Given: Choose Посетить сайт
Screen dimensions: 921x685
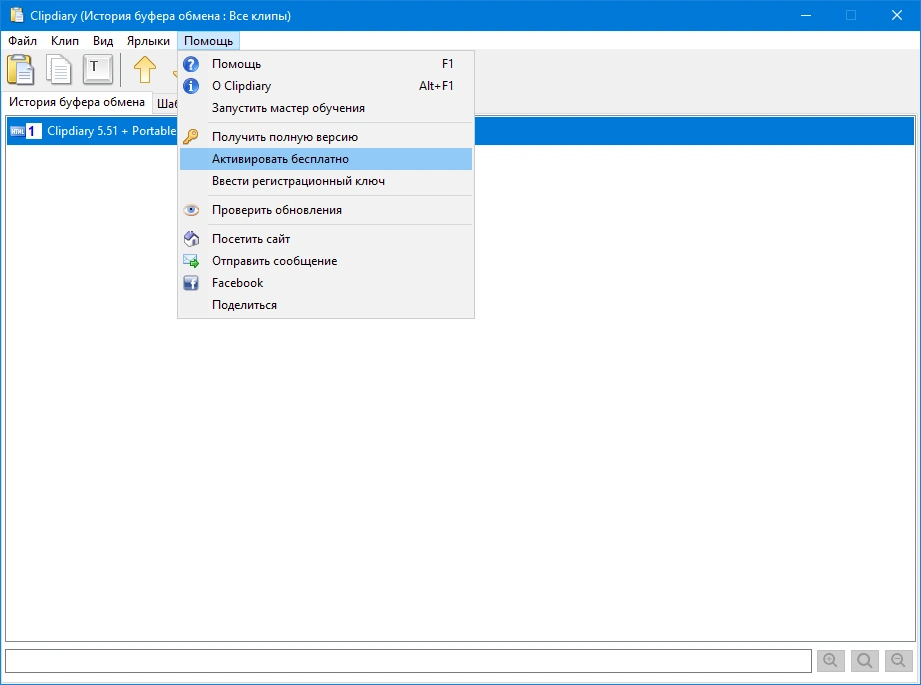Looking at the screenshot, I should click(326, 239).
